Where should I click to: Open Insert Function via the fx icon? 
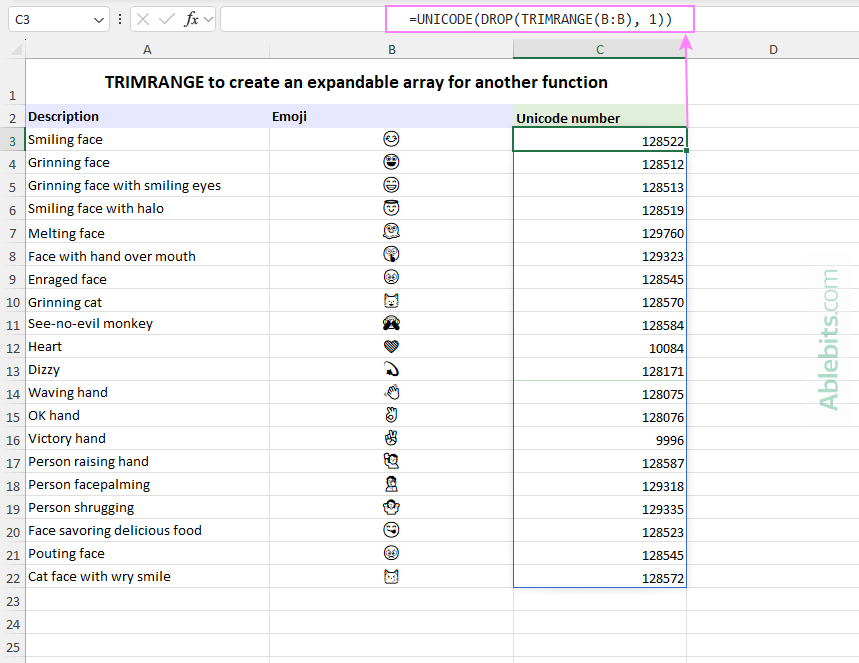pos(192,19)
